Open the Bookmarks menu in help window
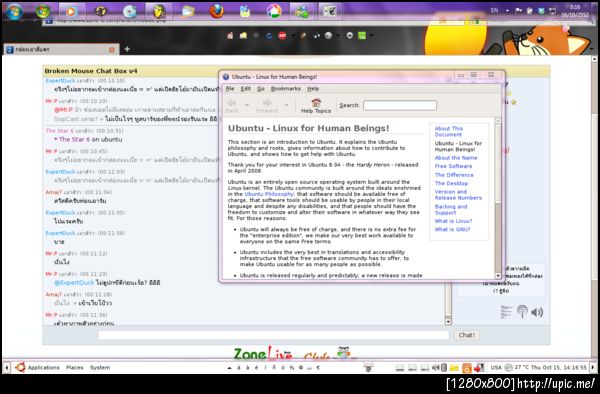This screenshot has width=600, height=394. pyautogui.click(x=286, y=89)
